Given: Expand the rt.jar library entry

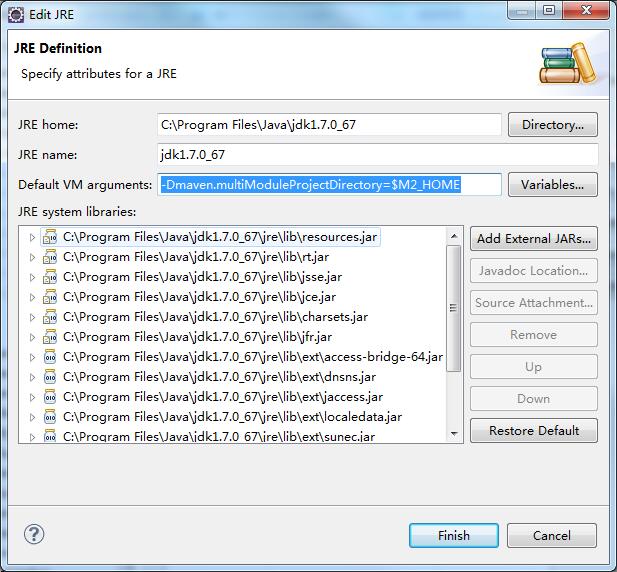Looking at the screenshot, I should (32, 257).
